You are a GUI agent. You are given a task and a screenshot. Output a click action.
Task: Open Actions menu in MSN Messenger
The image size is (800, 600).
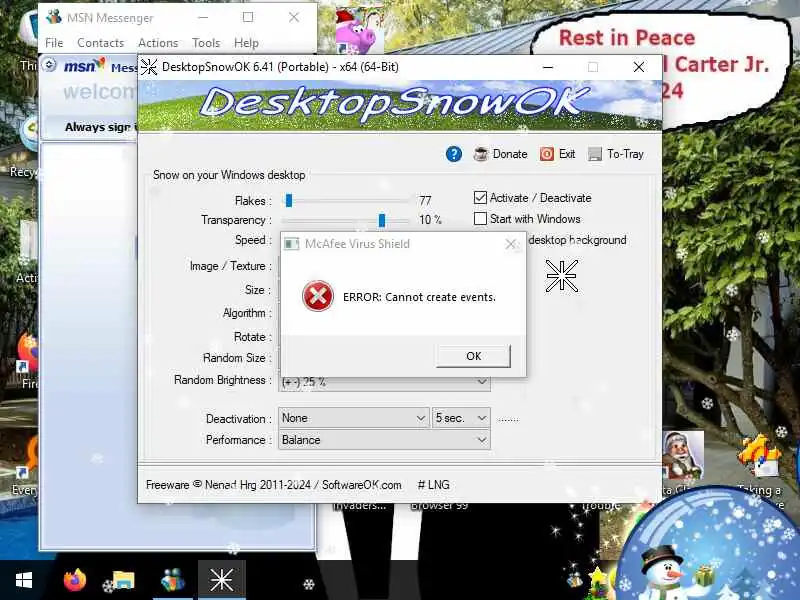click(158, 43)
